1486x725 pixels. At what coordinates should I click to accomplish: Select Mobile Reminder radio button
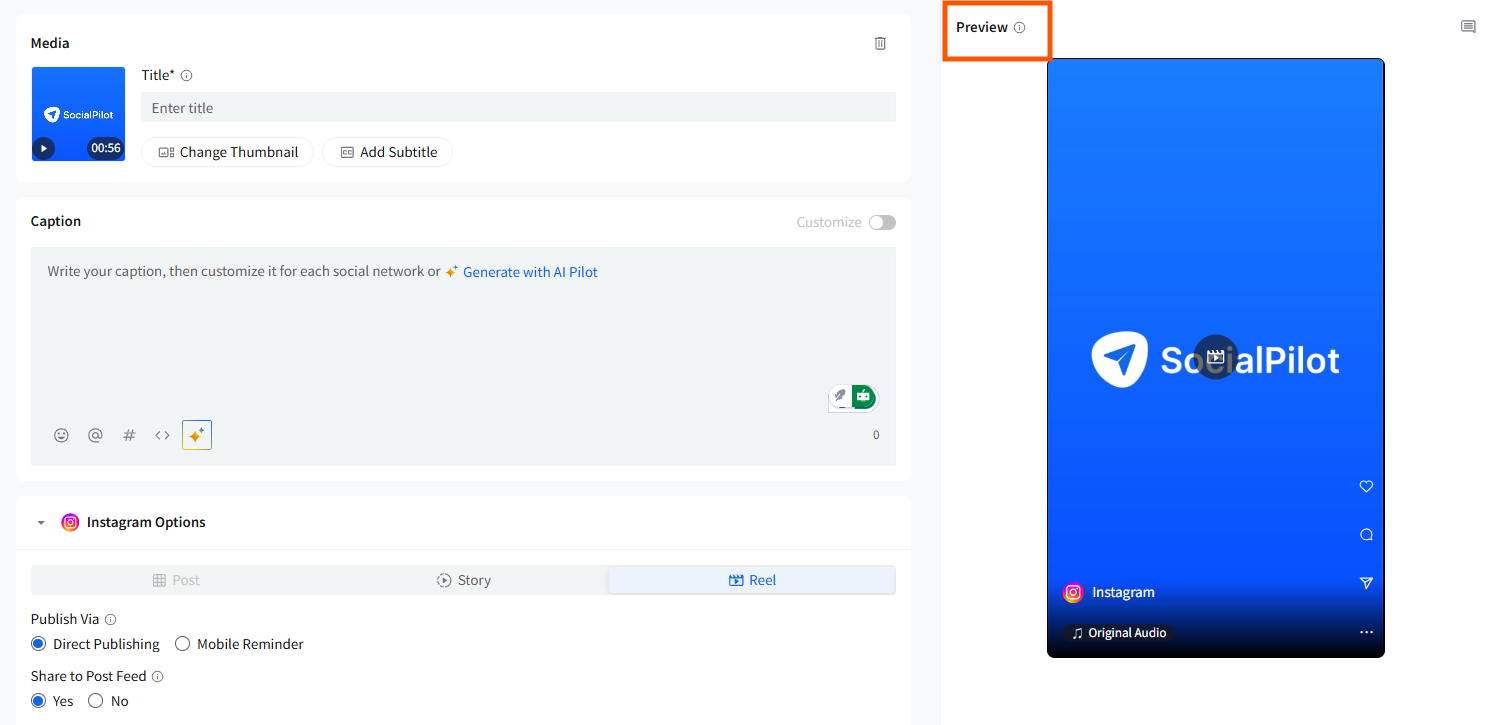183,644
